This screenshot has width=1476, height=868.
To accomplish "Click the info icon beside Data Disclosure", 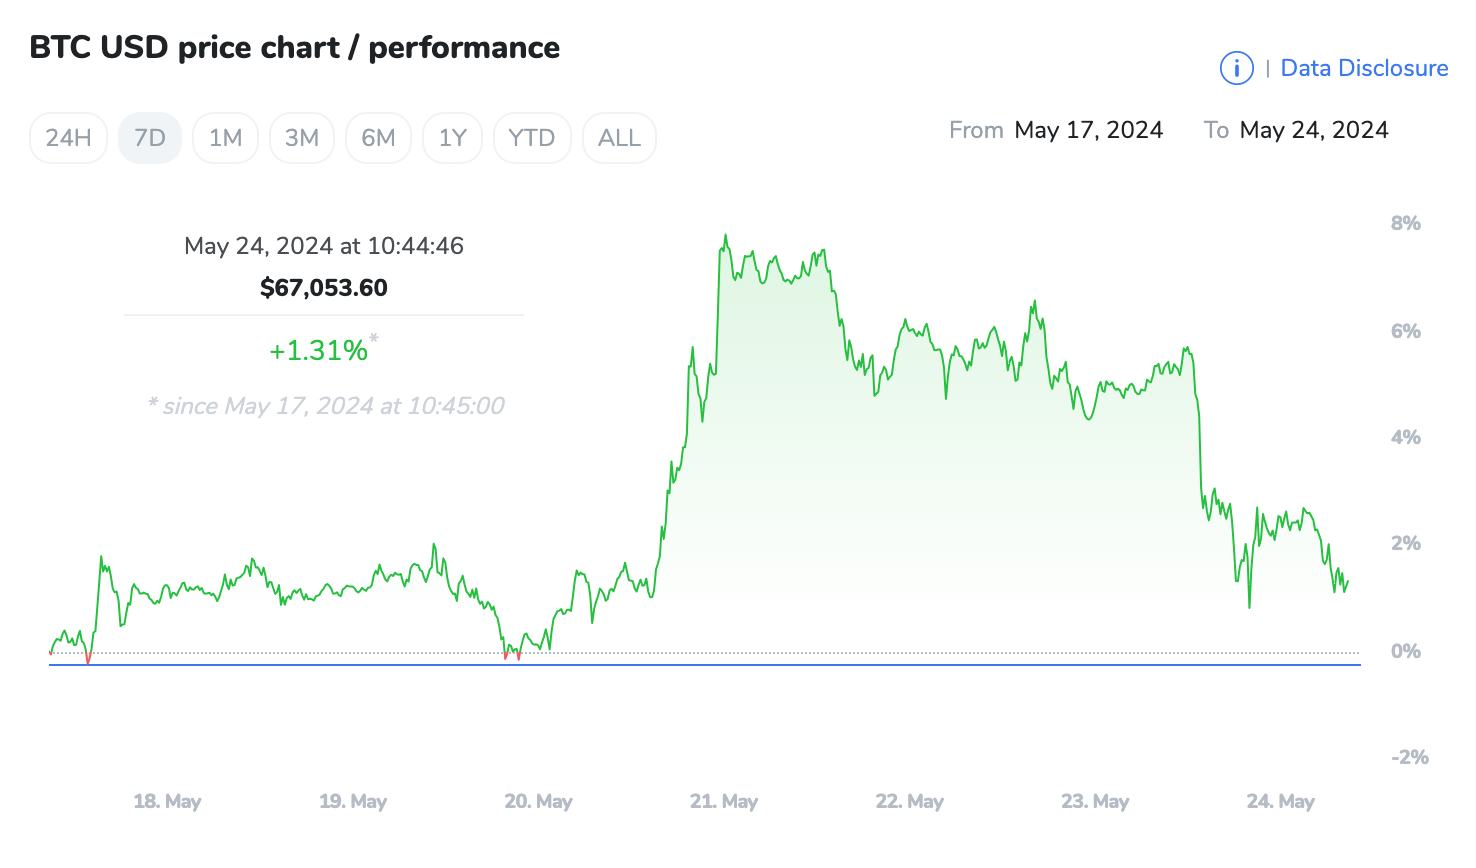I will pyautogui.click(x=1237, y=68).
